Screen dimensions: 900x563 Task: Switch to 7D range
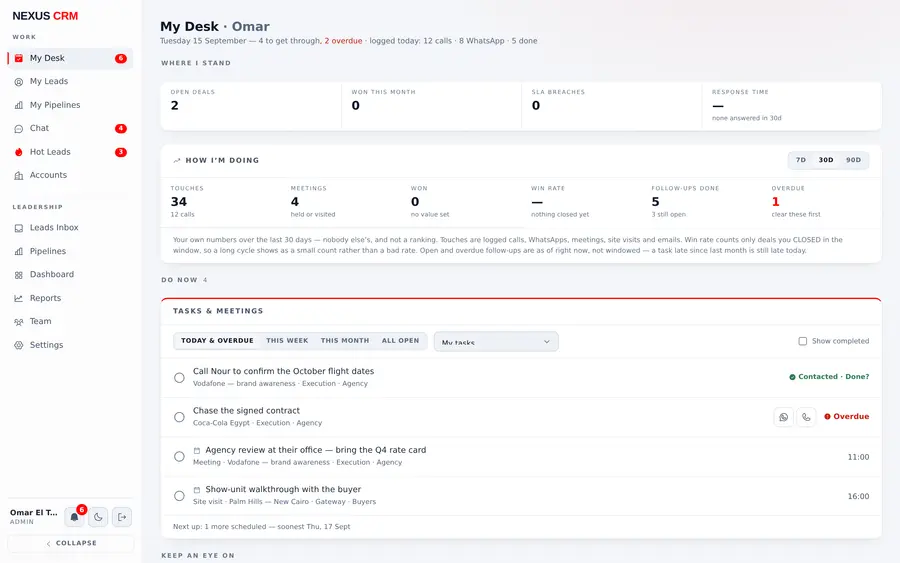[x=801, y=160]
